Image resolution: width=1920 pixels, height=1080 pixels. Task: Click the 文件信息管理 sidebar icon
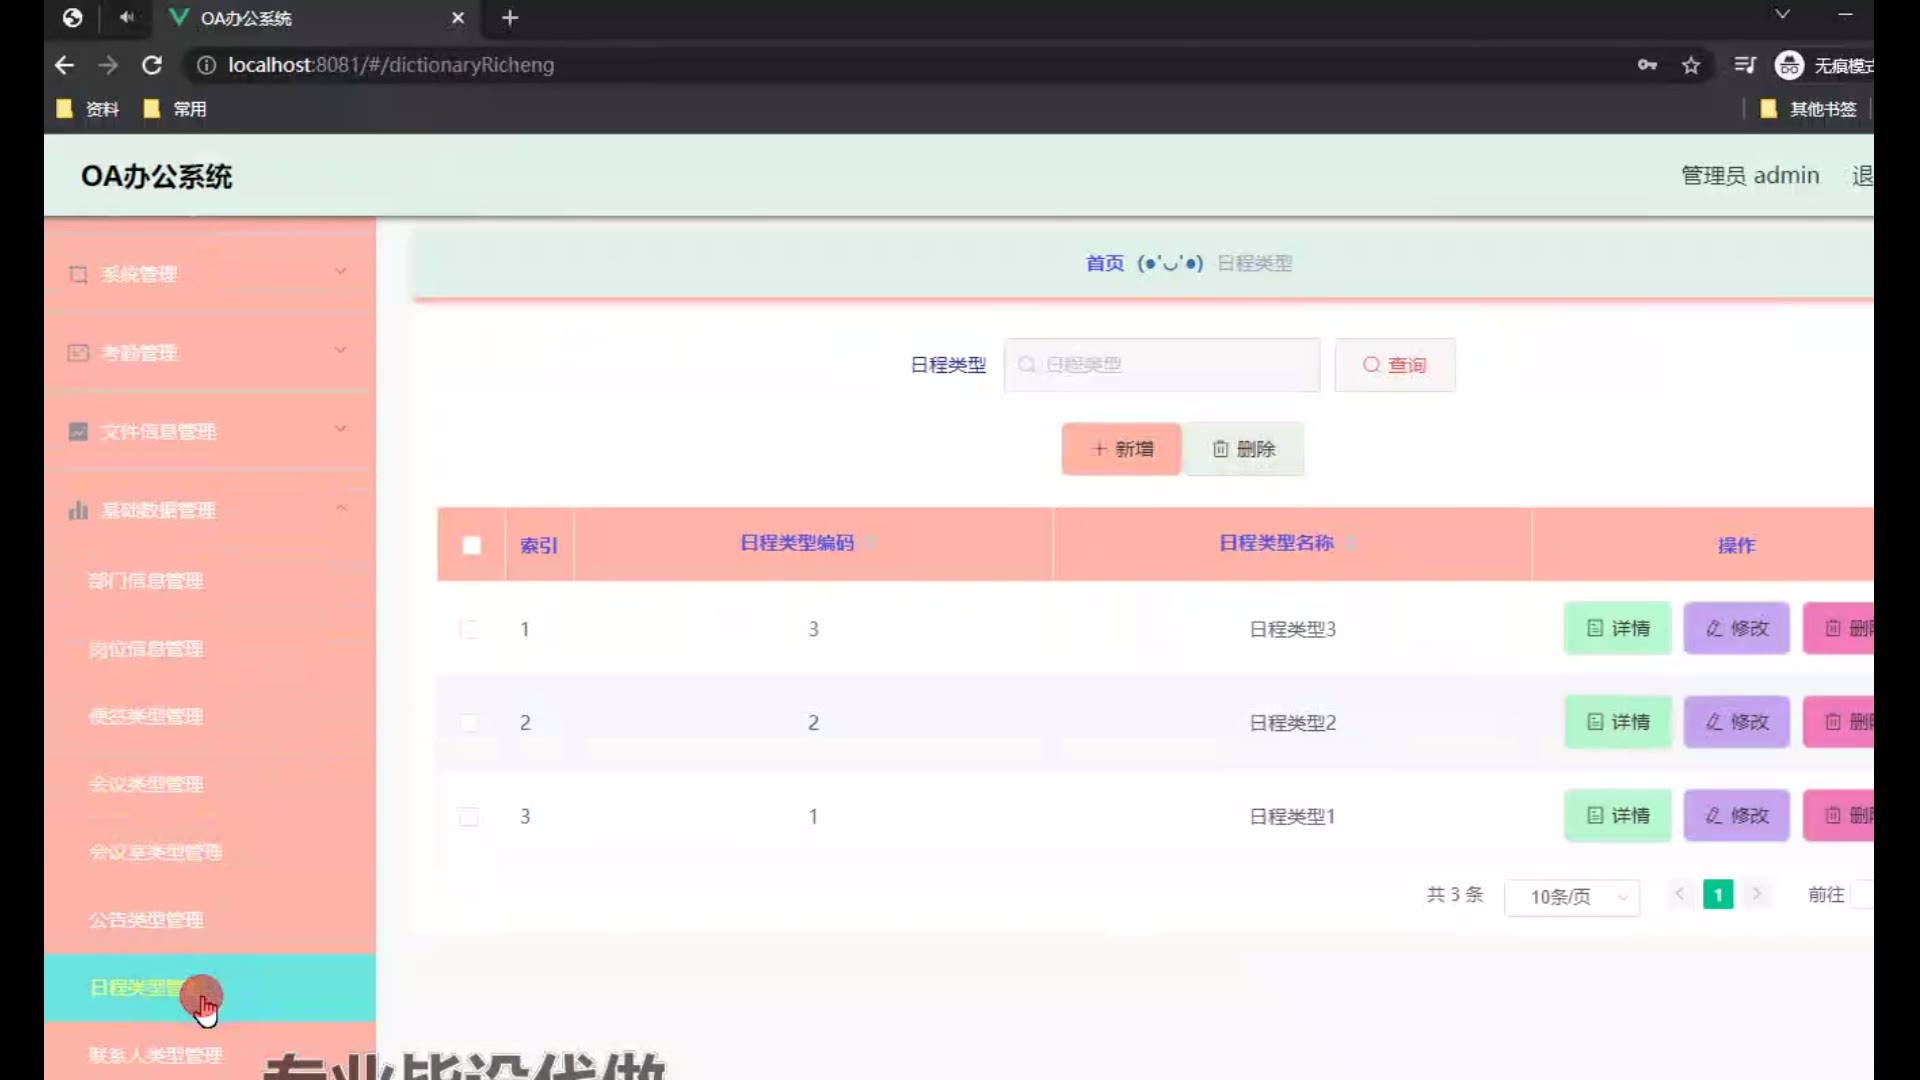coord(78,432)
